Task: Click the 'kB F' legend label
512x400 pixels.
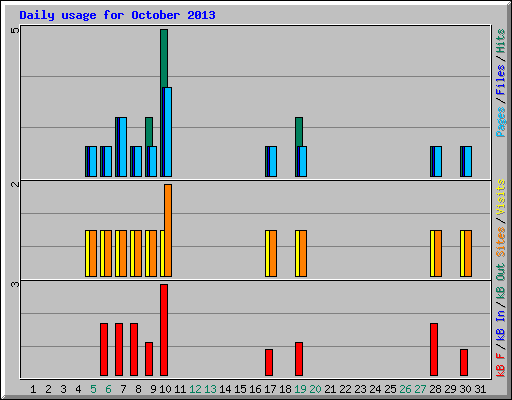Action: click(x=501, y=365)
